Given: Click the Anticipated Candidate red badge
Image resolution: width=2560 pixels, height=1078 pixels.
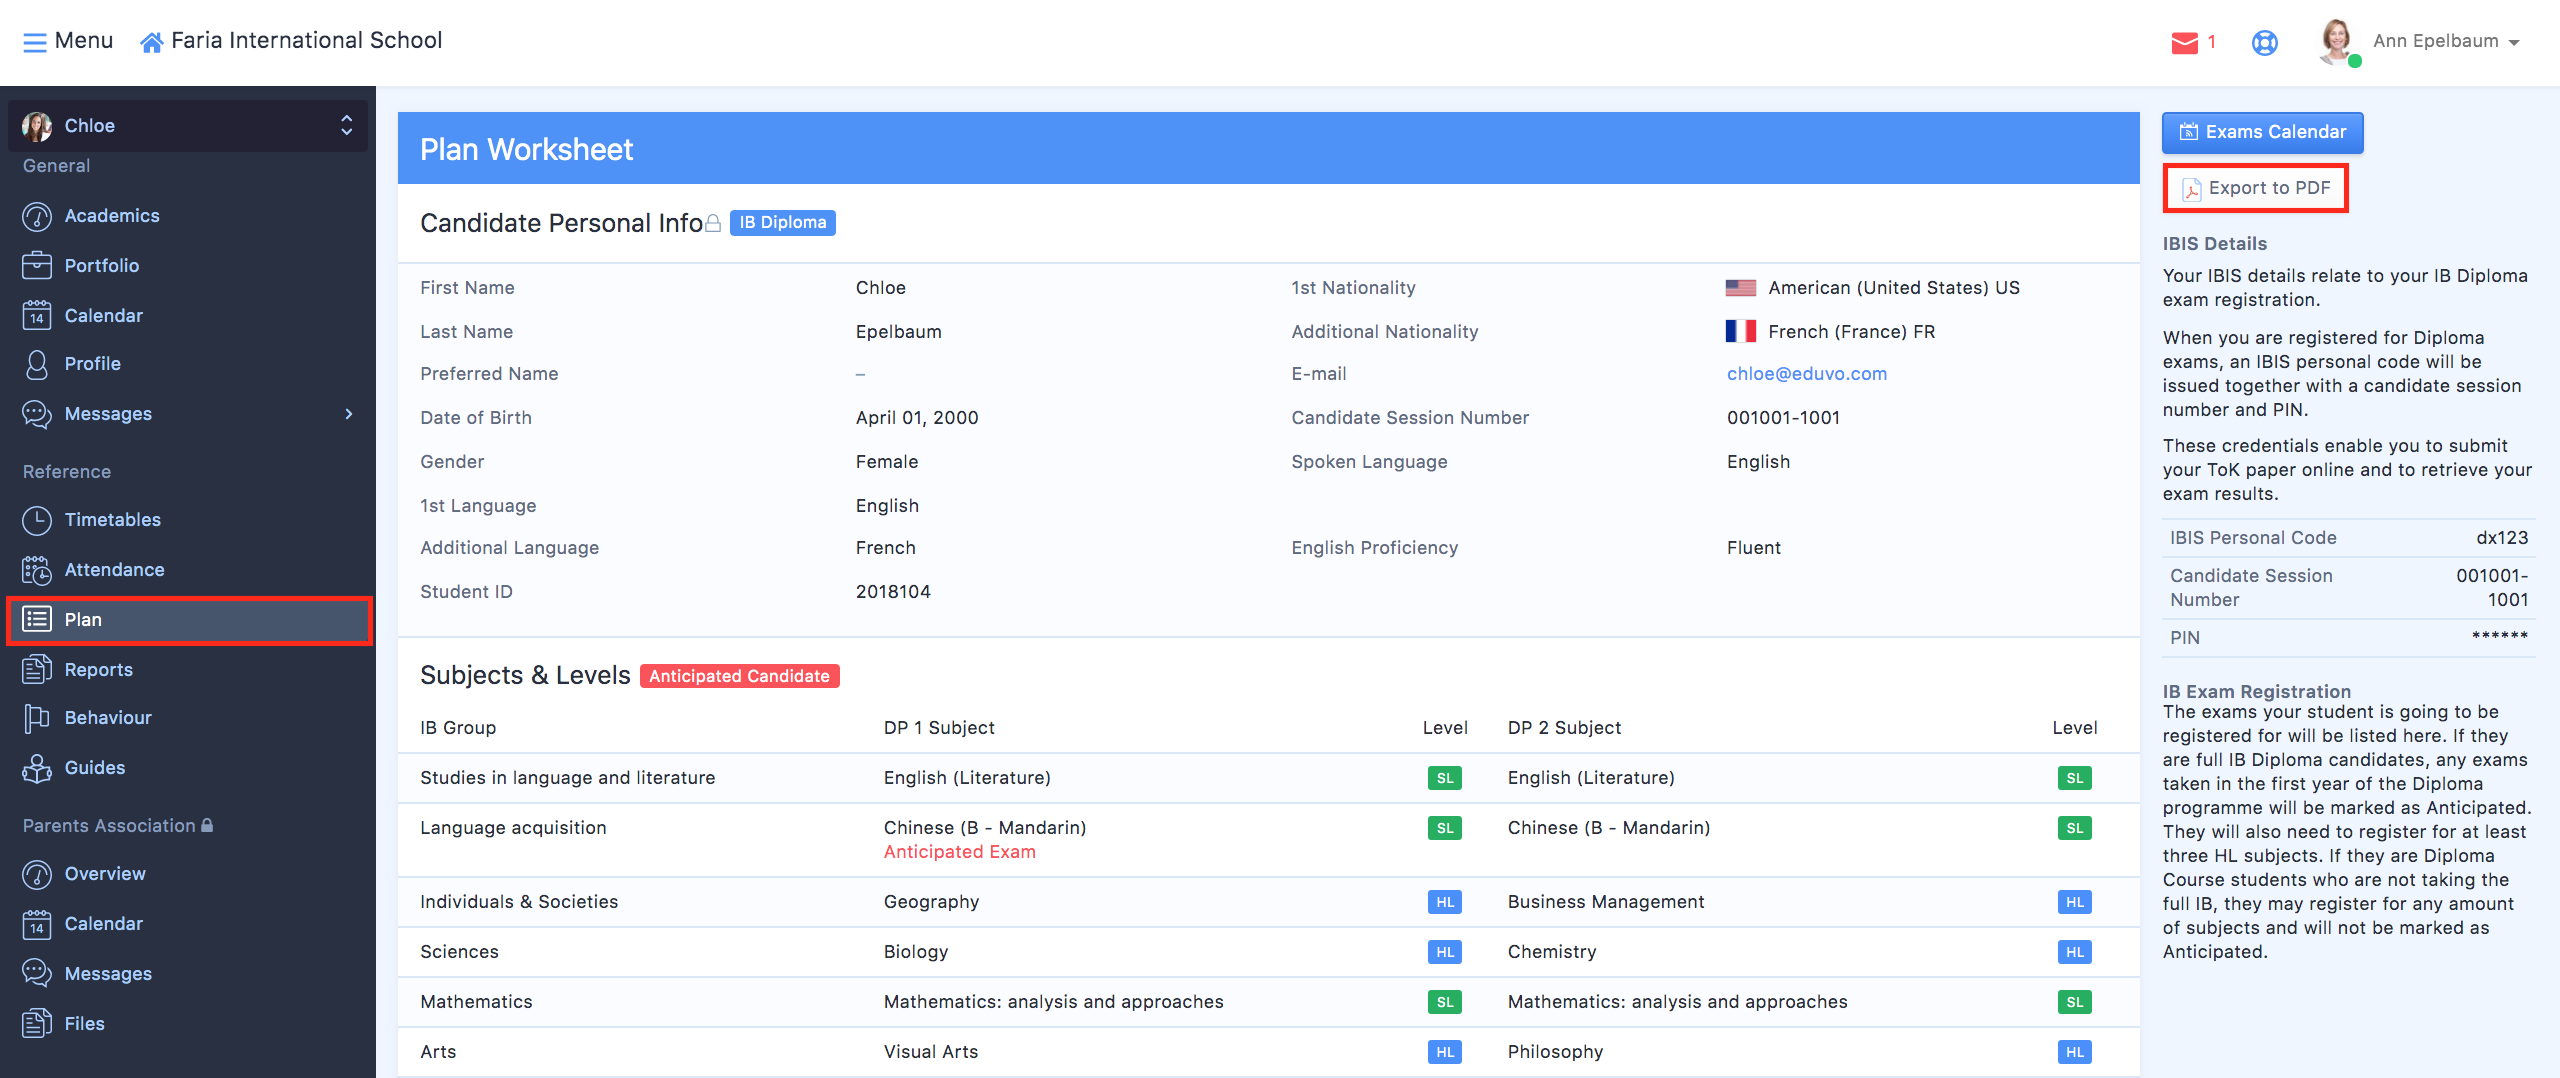Looking at the screenshot, I should [x=739, y=676].
